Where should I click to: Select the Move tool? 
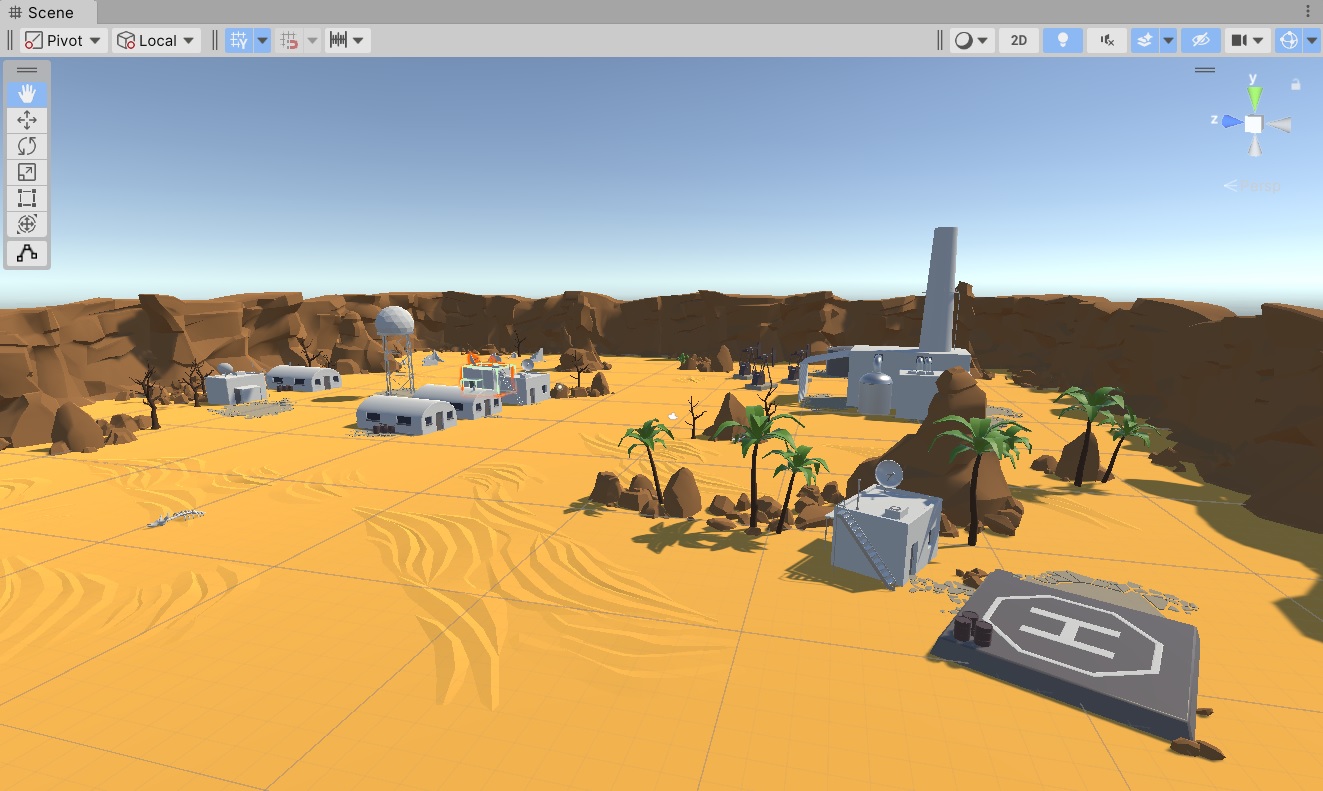click(x=27, y=120)
